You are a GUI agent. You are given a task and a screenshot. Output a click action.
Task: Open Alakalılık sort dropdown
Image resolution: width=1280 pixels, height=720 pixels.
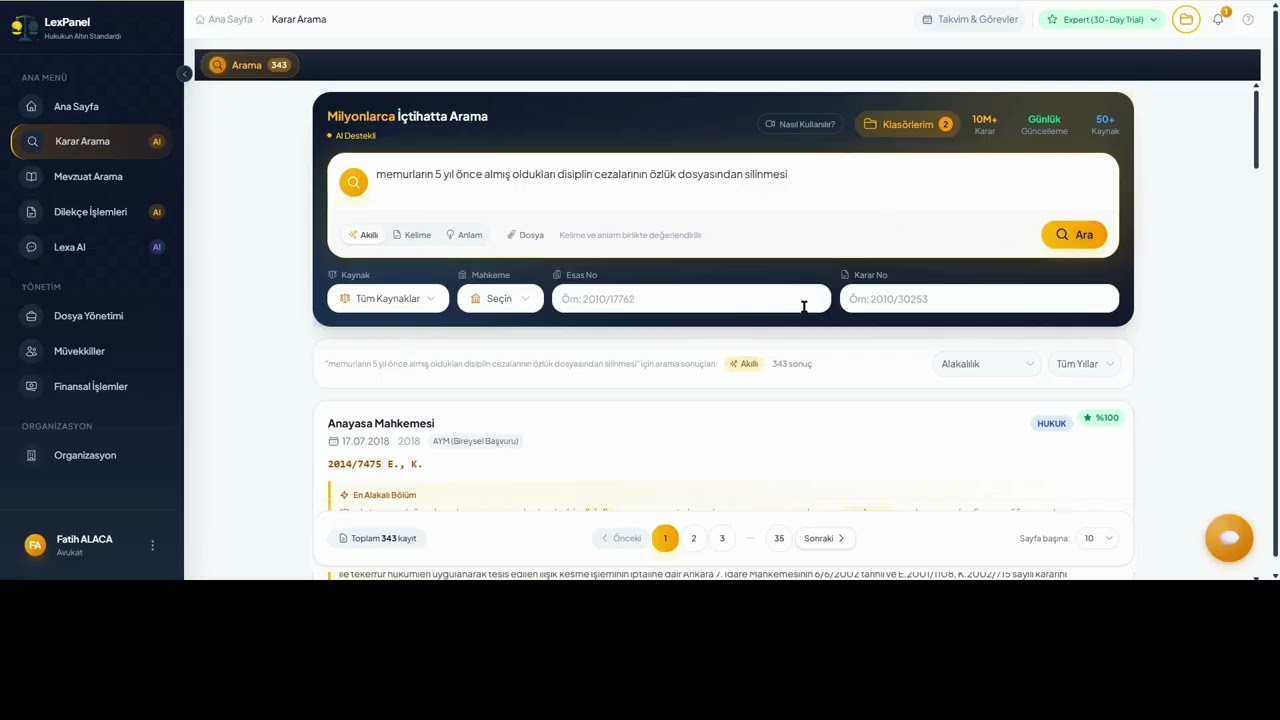(x=987, y=364)
